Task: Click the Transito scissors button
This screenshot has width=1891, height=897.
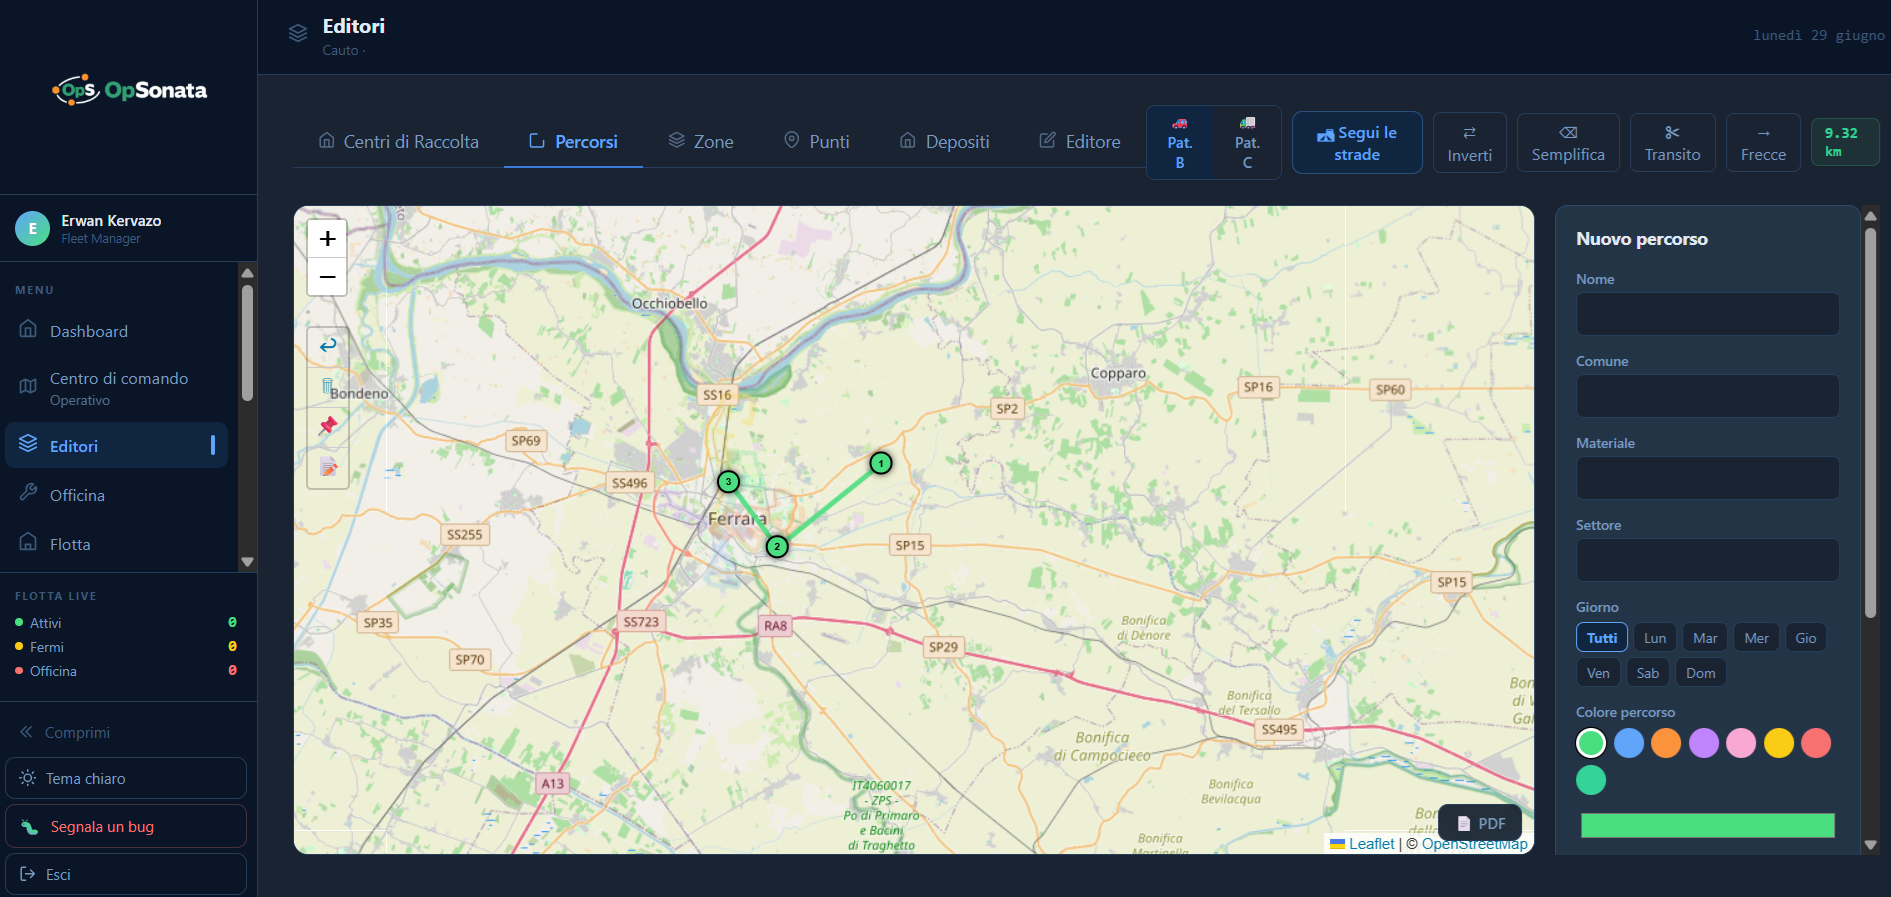Action: pyautogui.click(x=1672, y=143)
